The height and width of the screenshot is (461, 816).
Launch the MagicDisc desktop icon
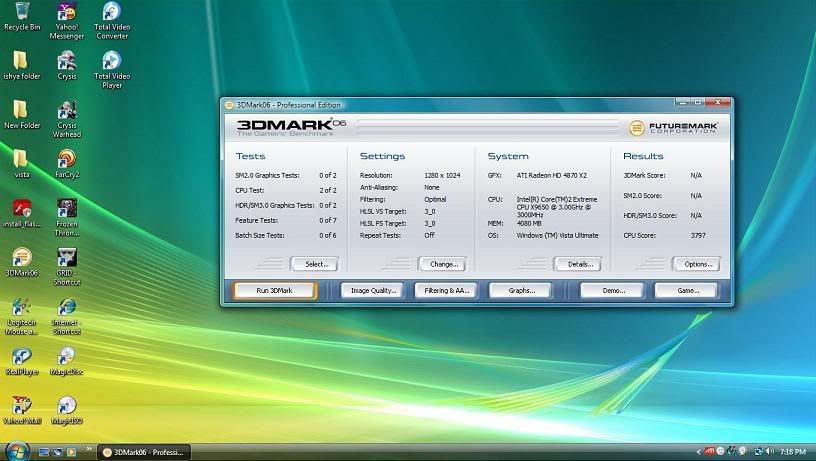pyautogui.click(x=66, y=356)
